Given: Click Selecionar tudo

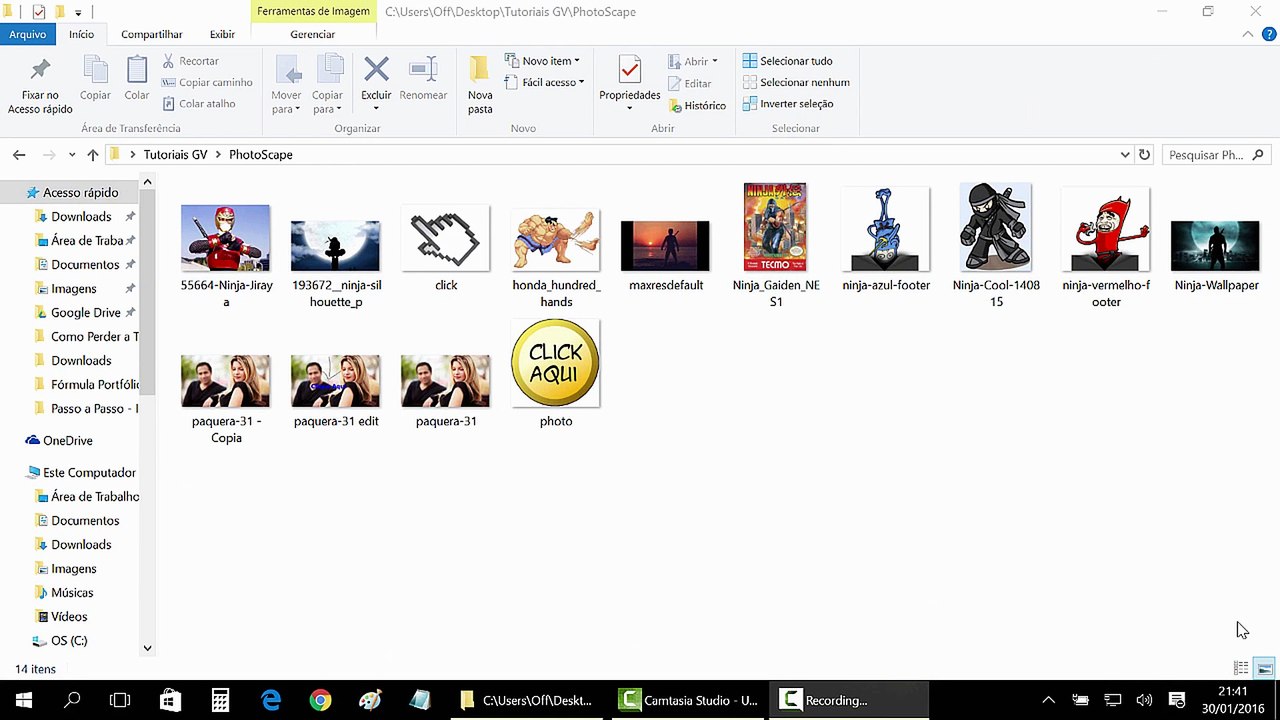Looking at the screenshot, I should click(x=787, y=61).
